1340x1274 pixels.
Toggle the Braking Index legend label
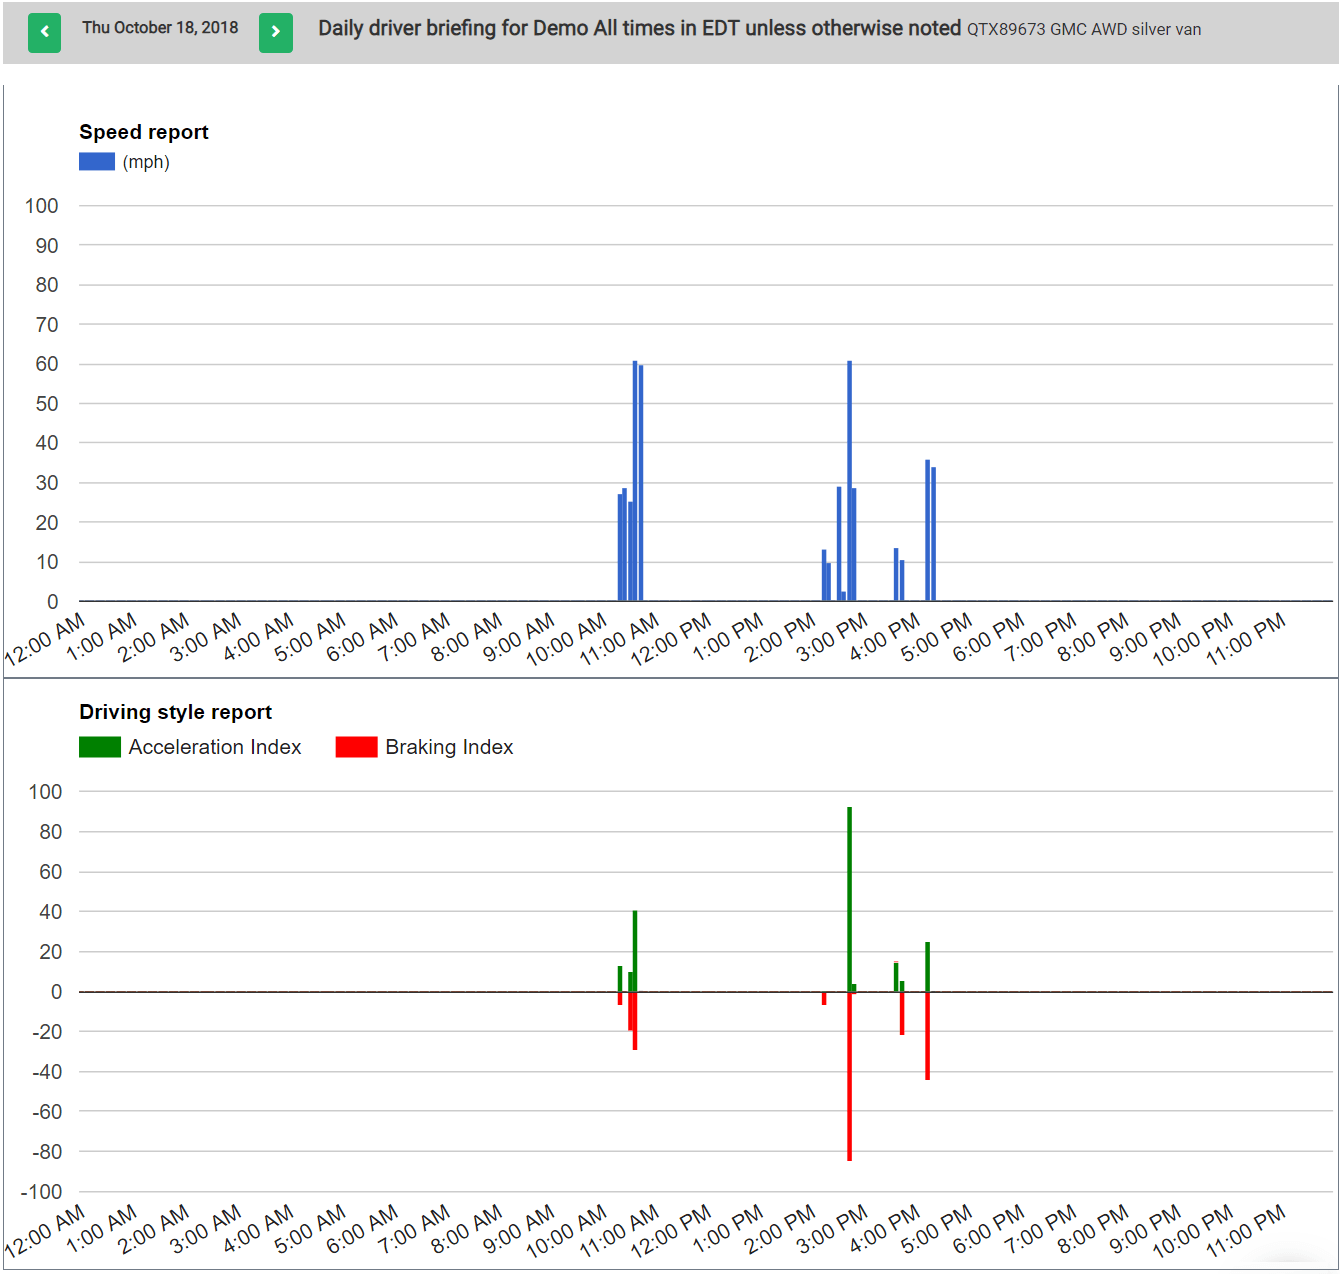pos(449,747)
